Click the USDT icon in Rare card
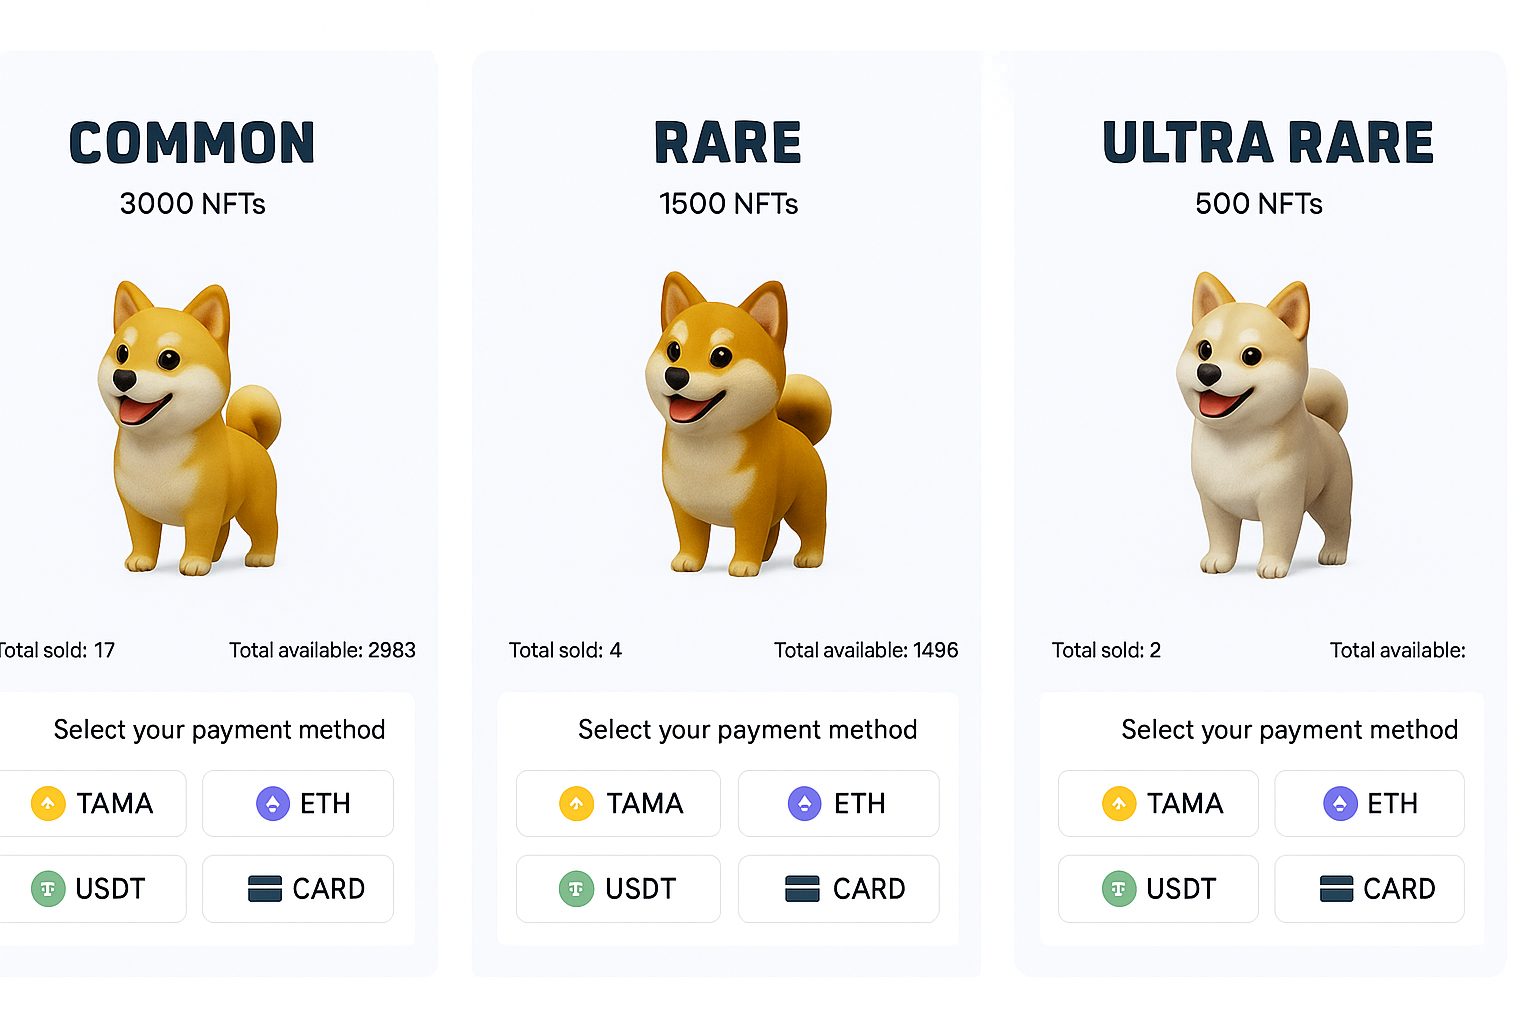This screenshot has width=1536, height=1024. click(576, 888)
